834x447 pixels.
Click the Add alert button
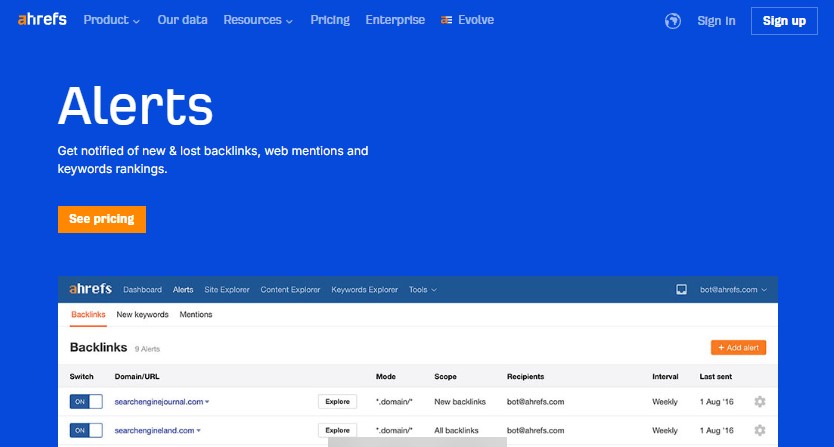pos(738,347)
